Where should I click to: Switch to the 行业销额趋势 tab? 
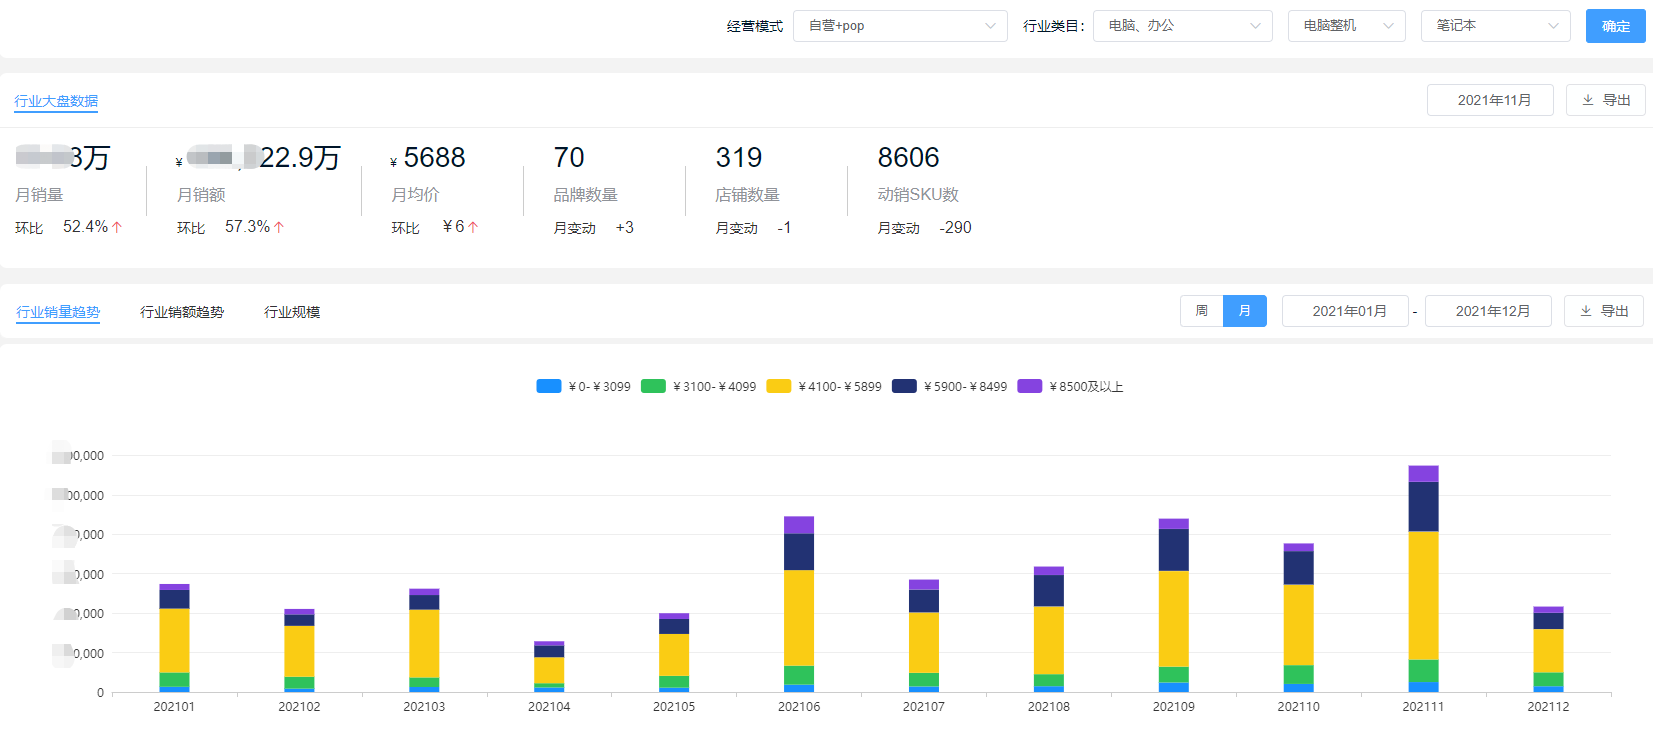tap(182, 312)
